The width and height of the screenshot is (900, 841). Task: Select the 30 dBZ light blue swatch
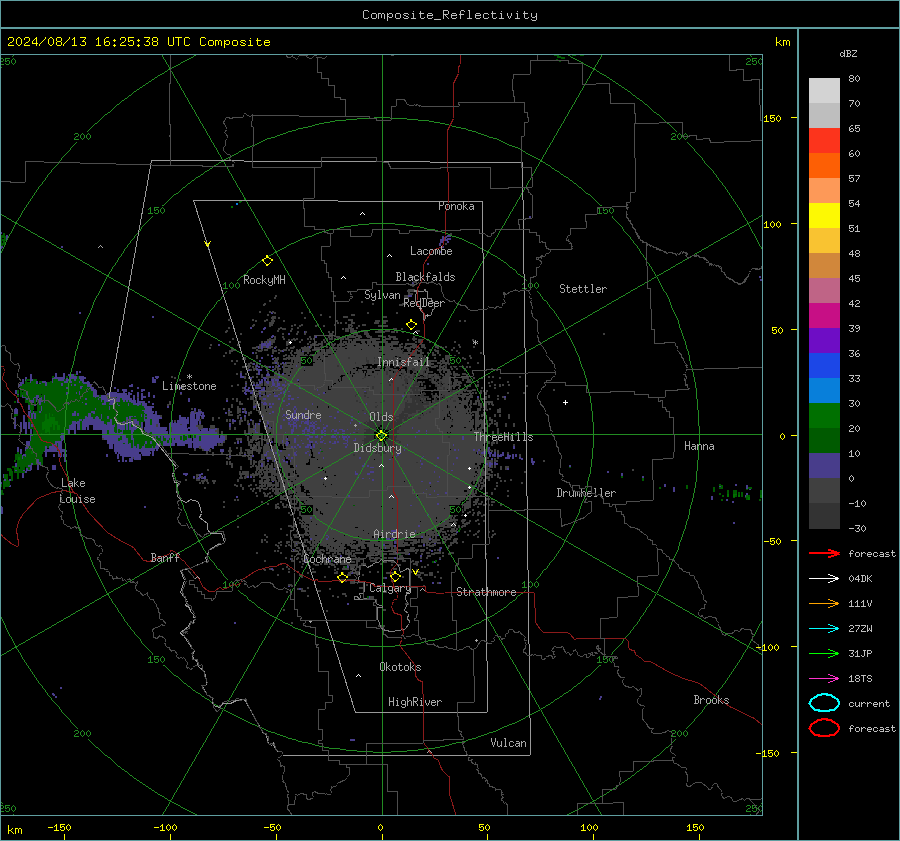point(824,390)
